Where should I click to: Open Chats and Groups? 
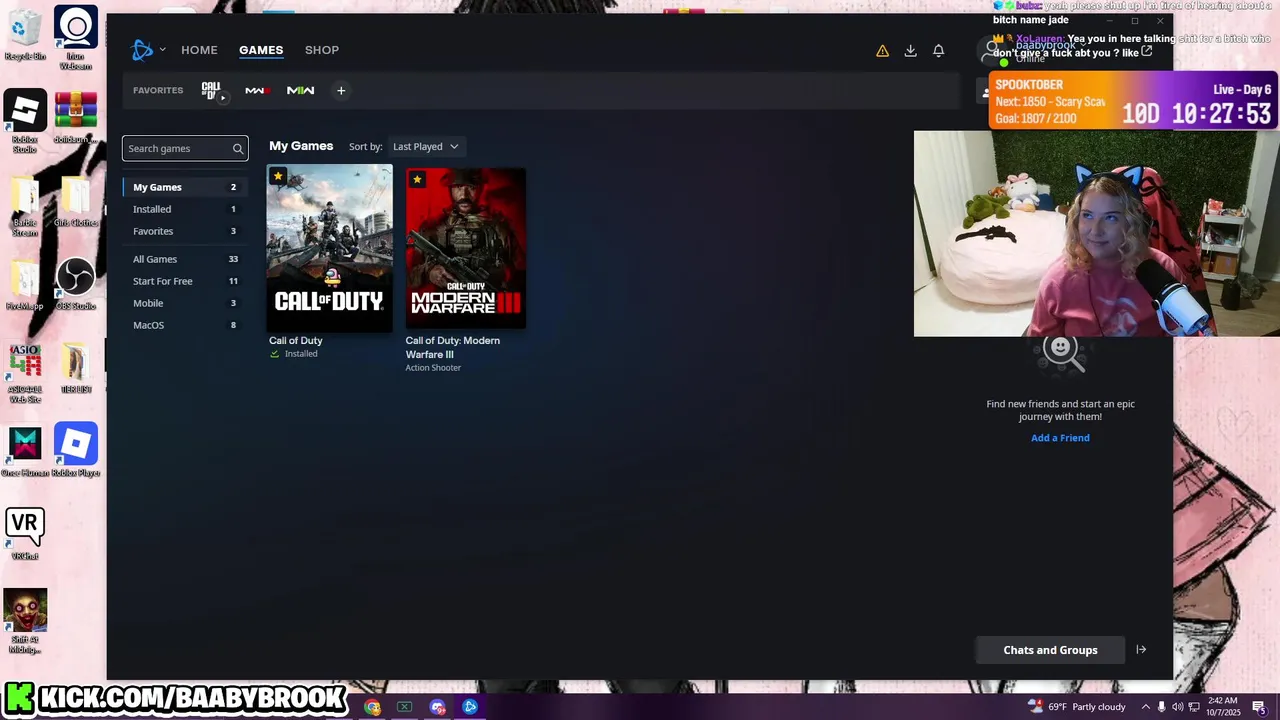[x=1050, y=650]
